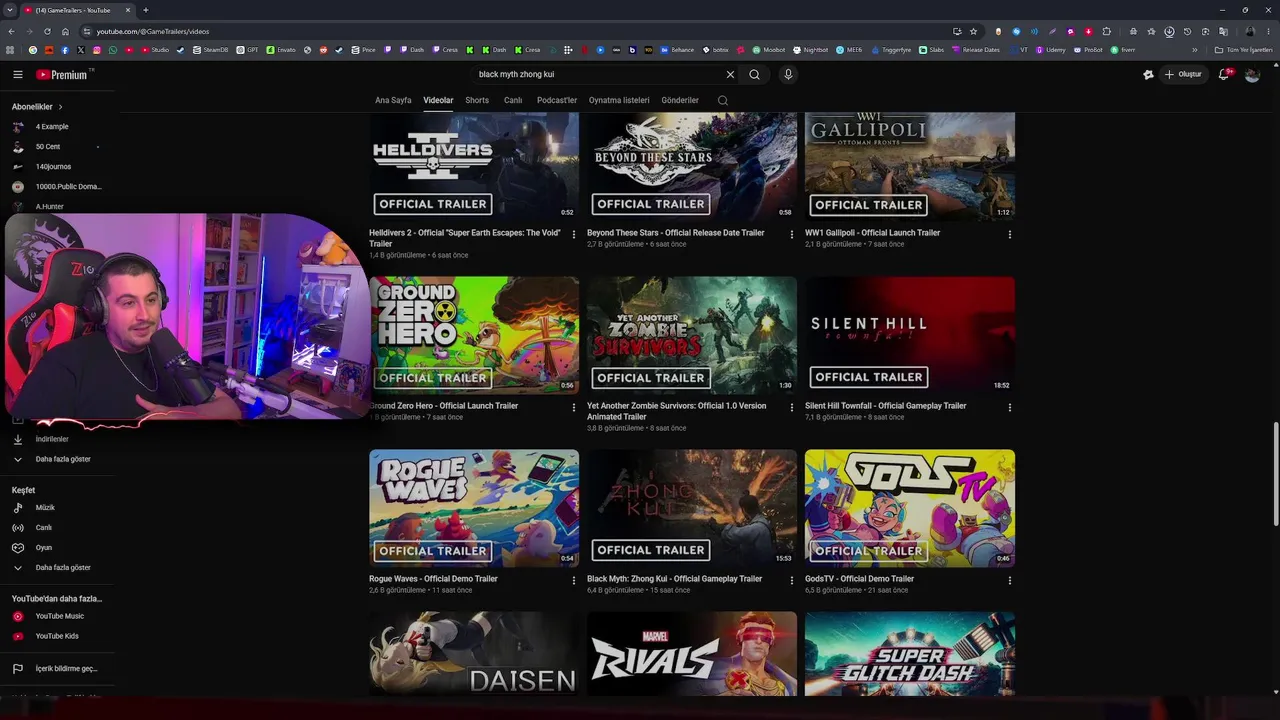Search within the channel using magnifier icon
The width and height of the screenshot is (1280, 720).
click(x=723, y=100)
